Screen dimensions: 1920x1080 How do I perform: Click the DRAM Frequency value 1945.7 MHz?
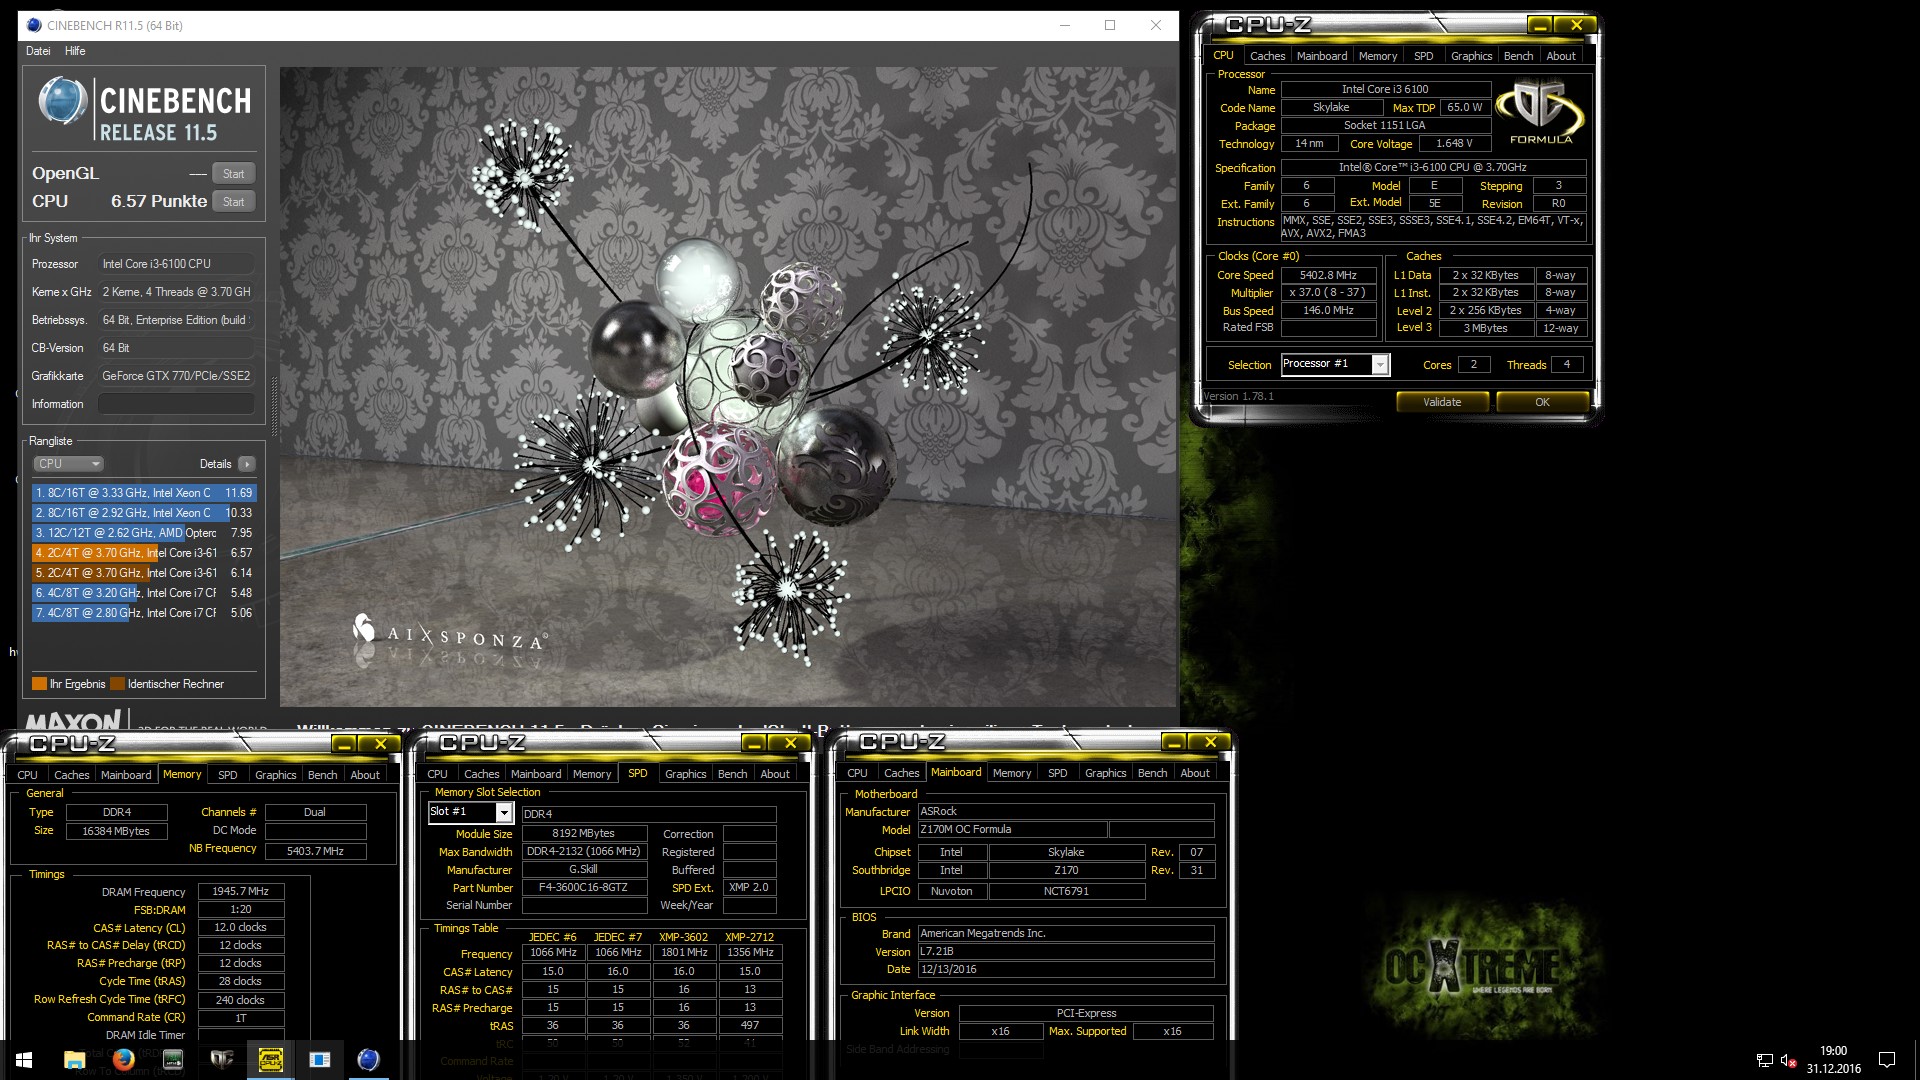(241, 891)
